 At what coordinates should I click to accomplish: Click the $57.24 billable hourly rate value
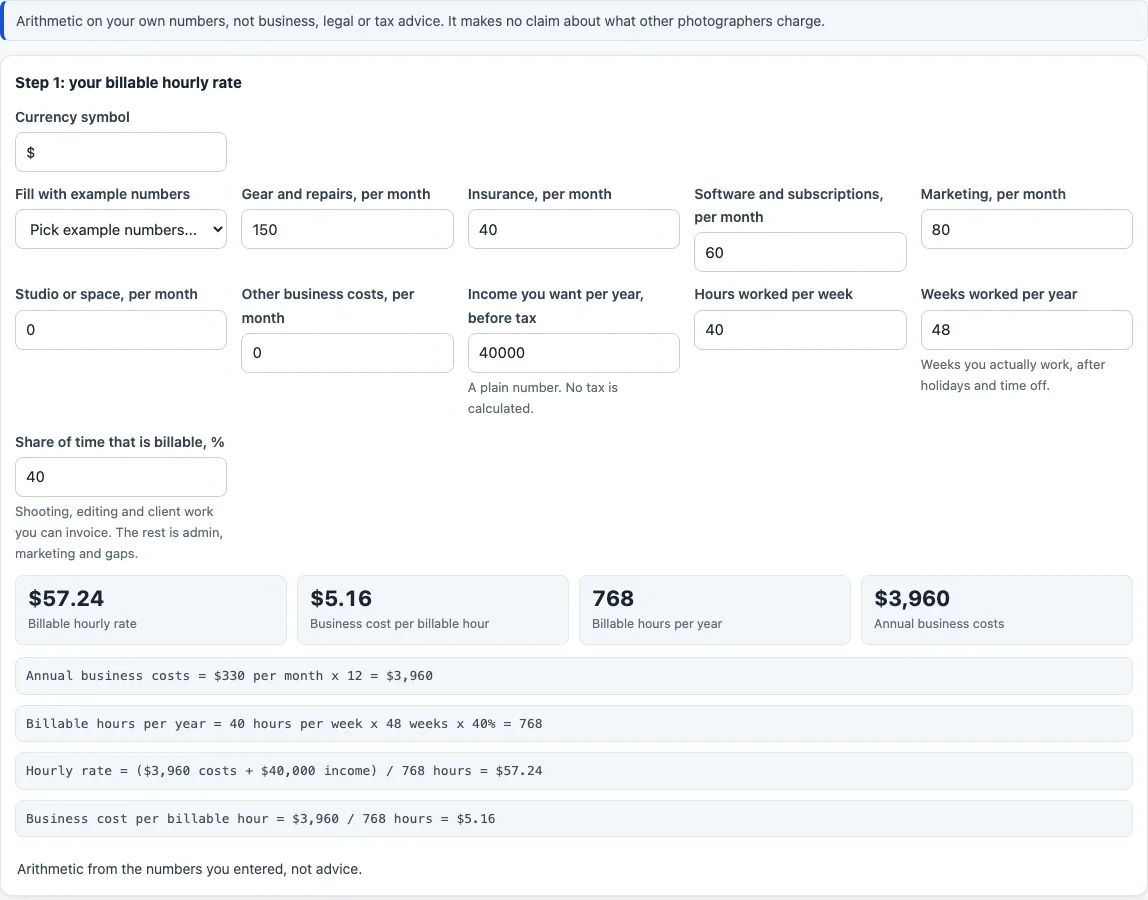pos(66,598)
